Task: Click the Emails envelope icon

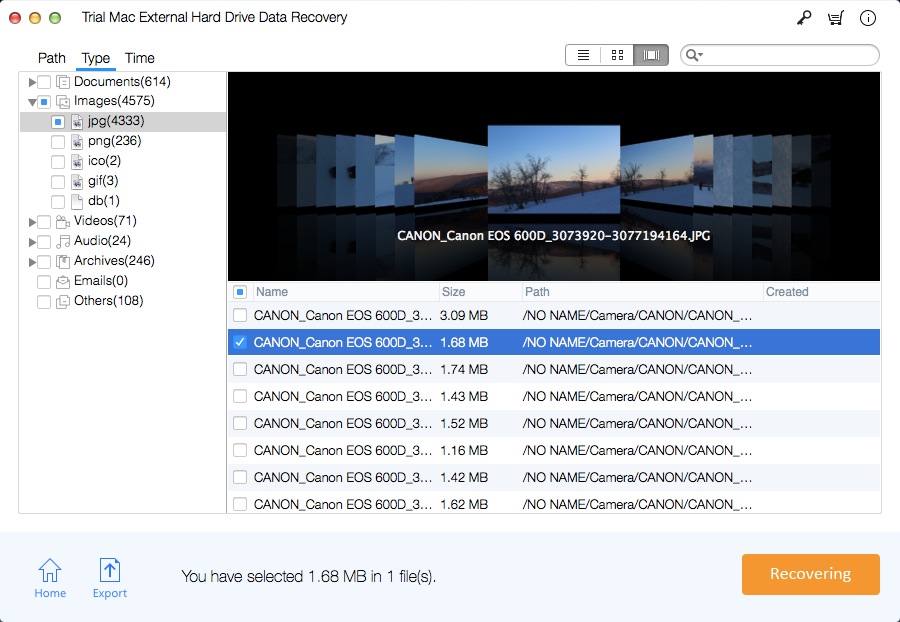Action: click(63, 282)
